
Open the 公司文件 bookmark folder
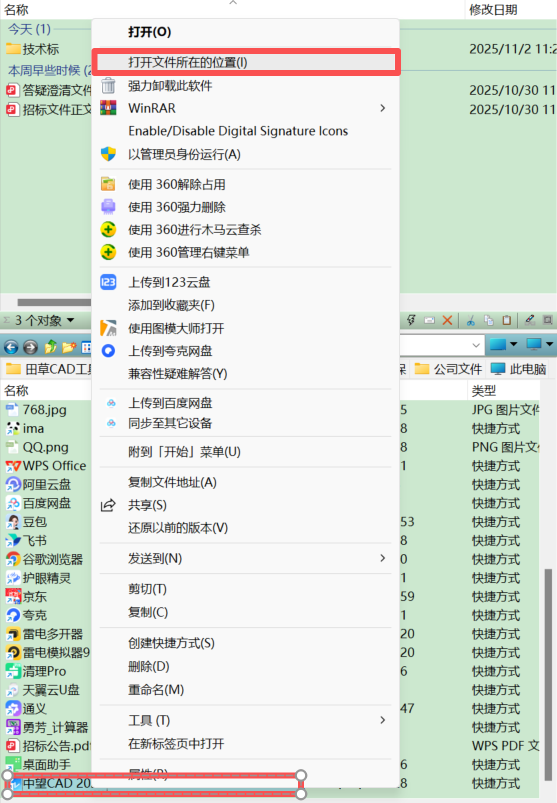pyautogui.click(x=448, y=369)
